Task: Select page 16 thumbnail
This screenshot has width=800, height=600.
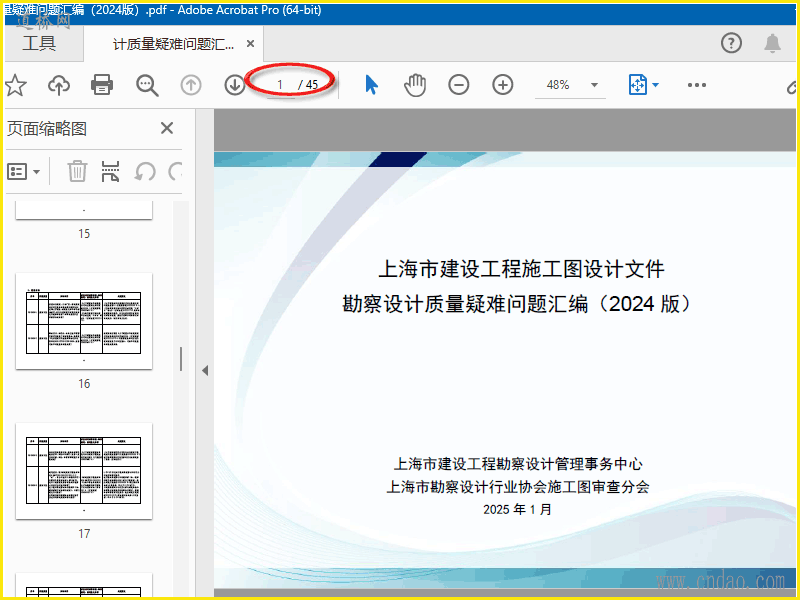Action: [x=84, y=321]
